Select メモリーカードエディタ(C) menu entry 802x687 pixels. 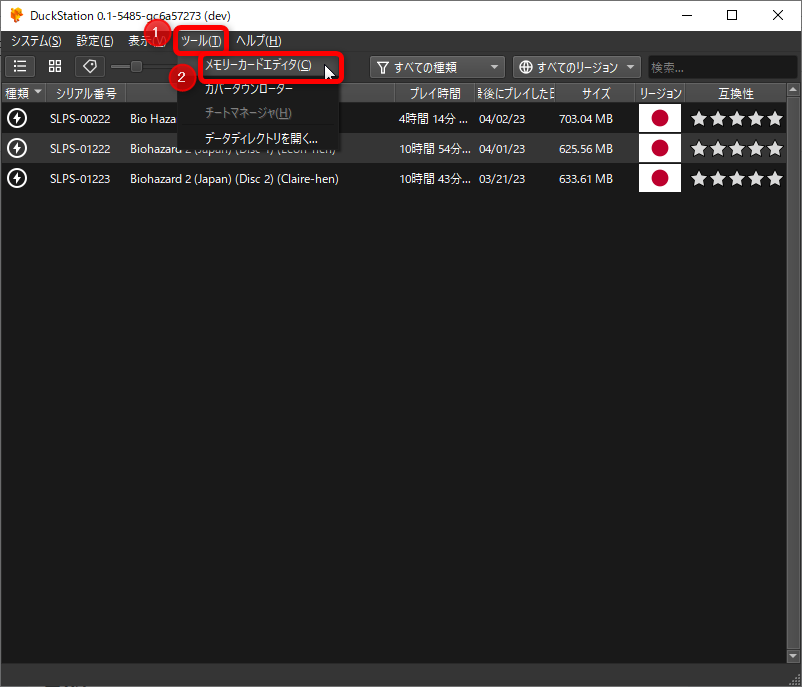coord(258,65)
